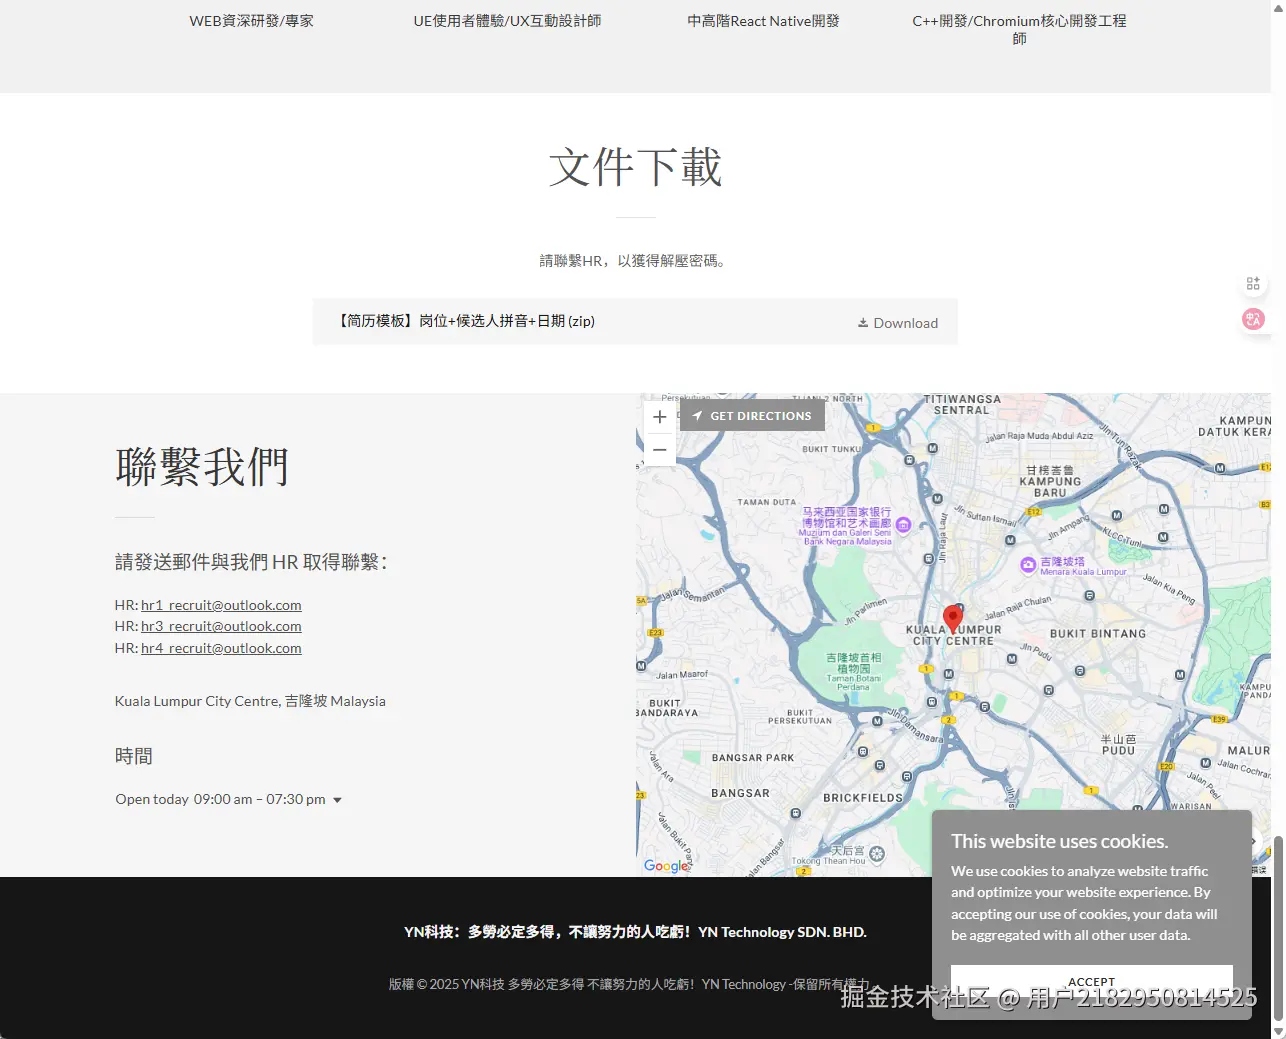Email hr4_recruit@outlook.com
The image size is (1286, 1039).
tap(221, 647)
